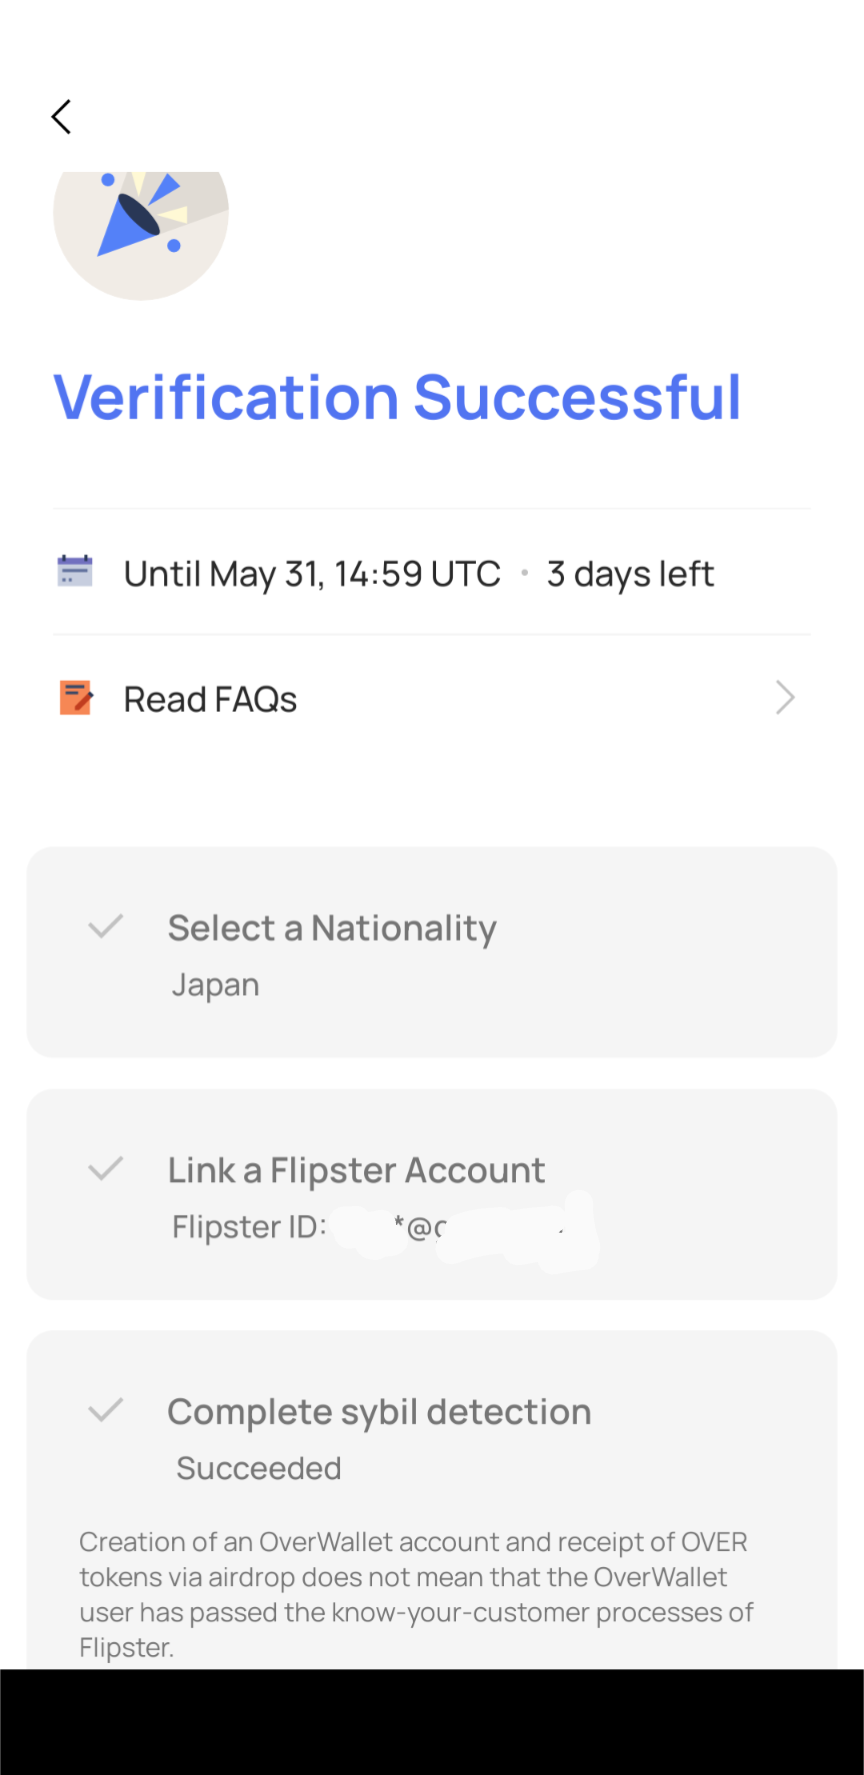Tap the back arrow icon
The width and height of the screenshot is (864, 1775).
(62, 117)
